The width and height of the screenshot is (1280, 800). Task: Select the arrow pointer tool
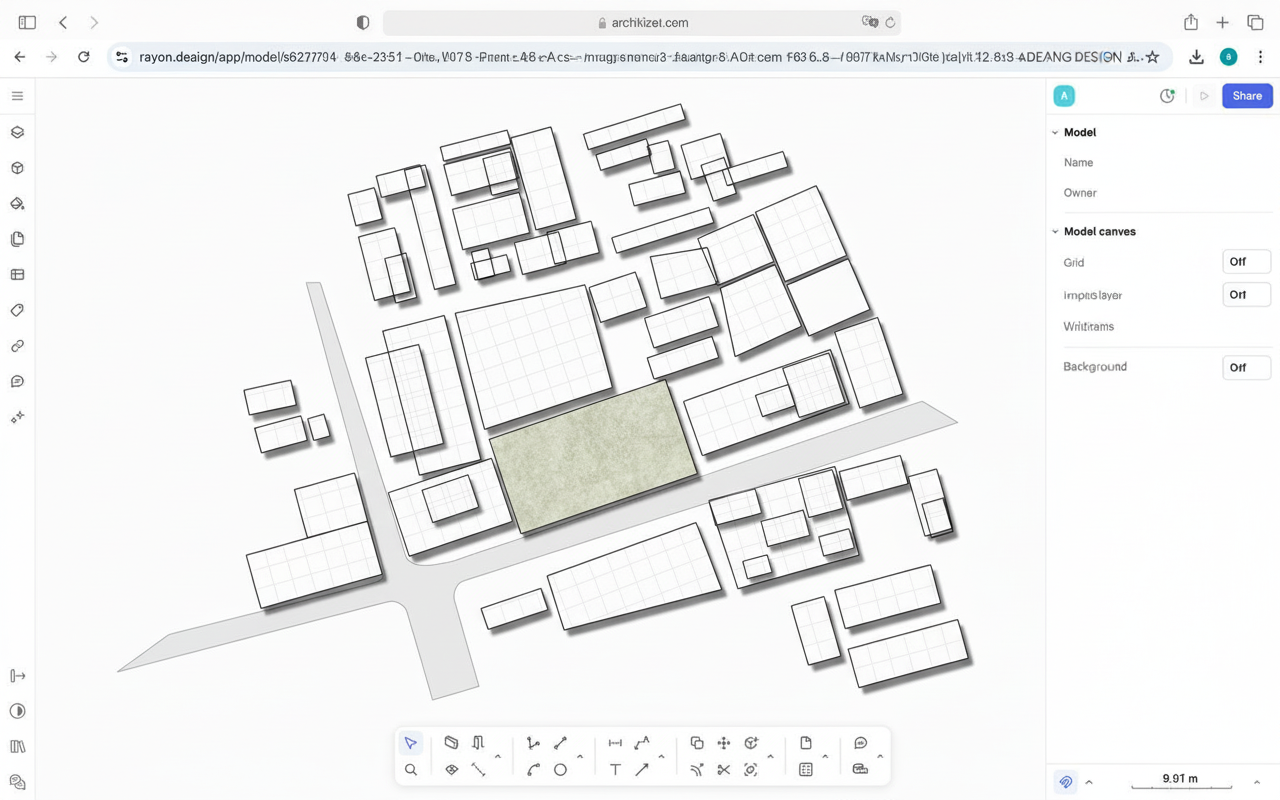point(411,743)
